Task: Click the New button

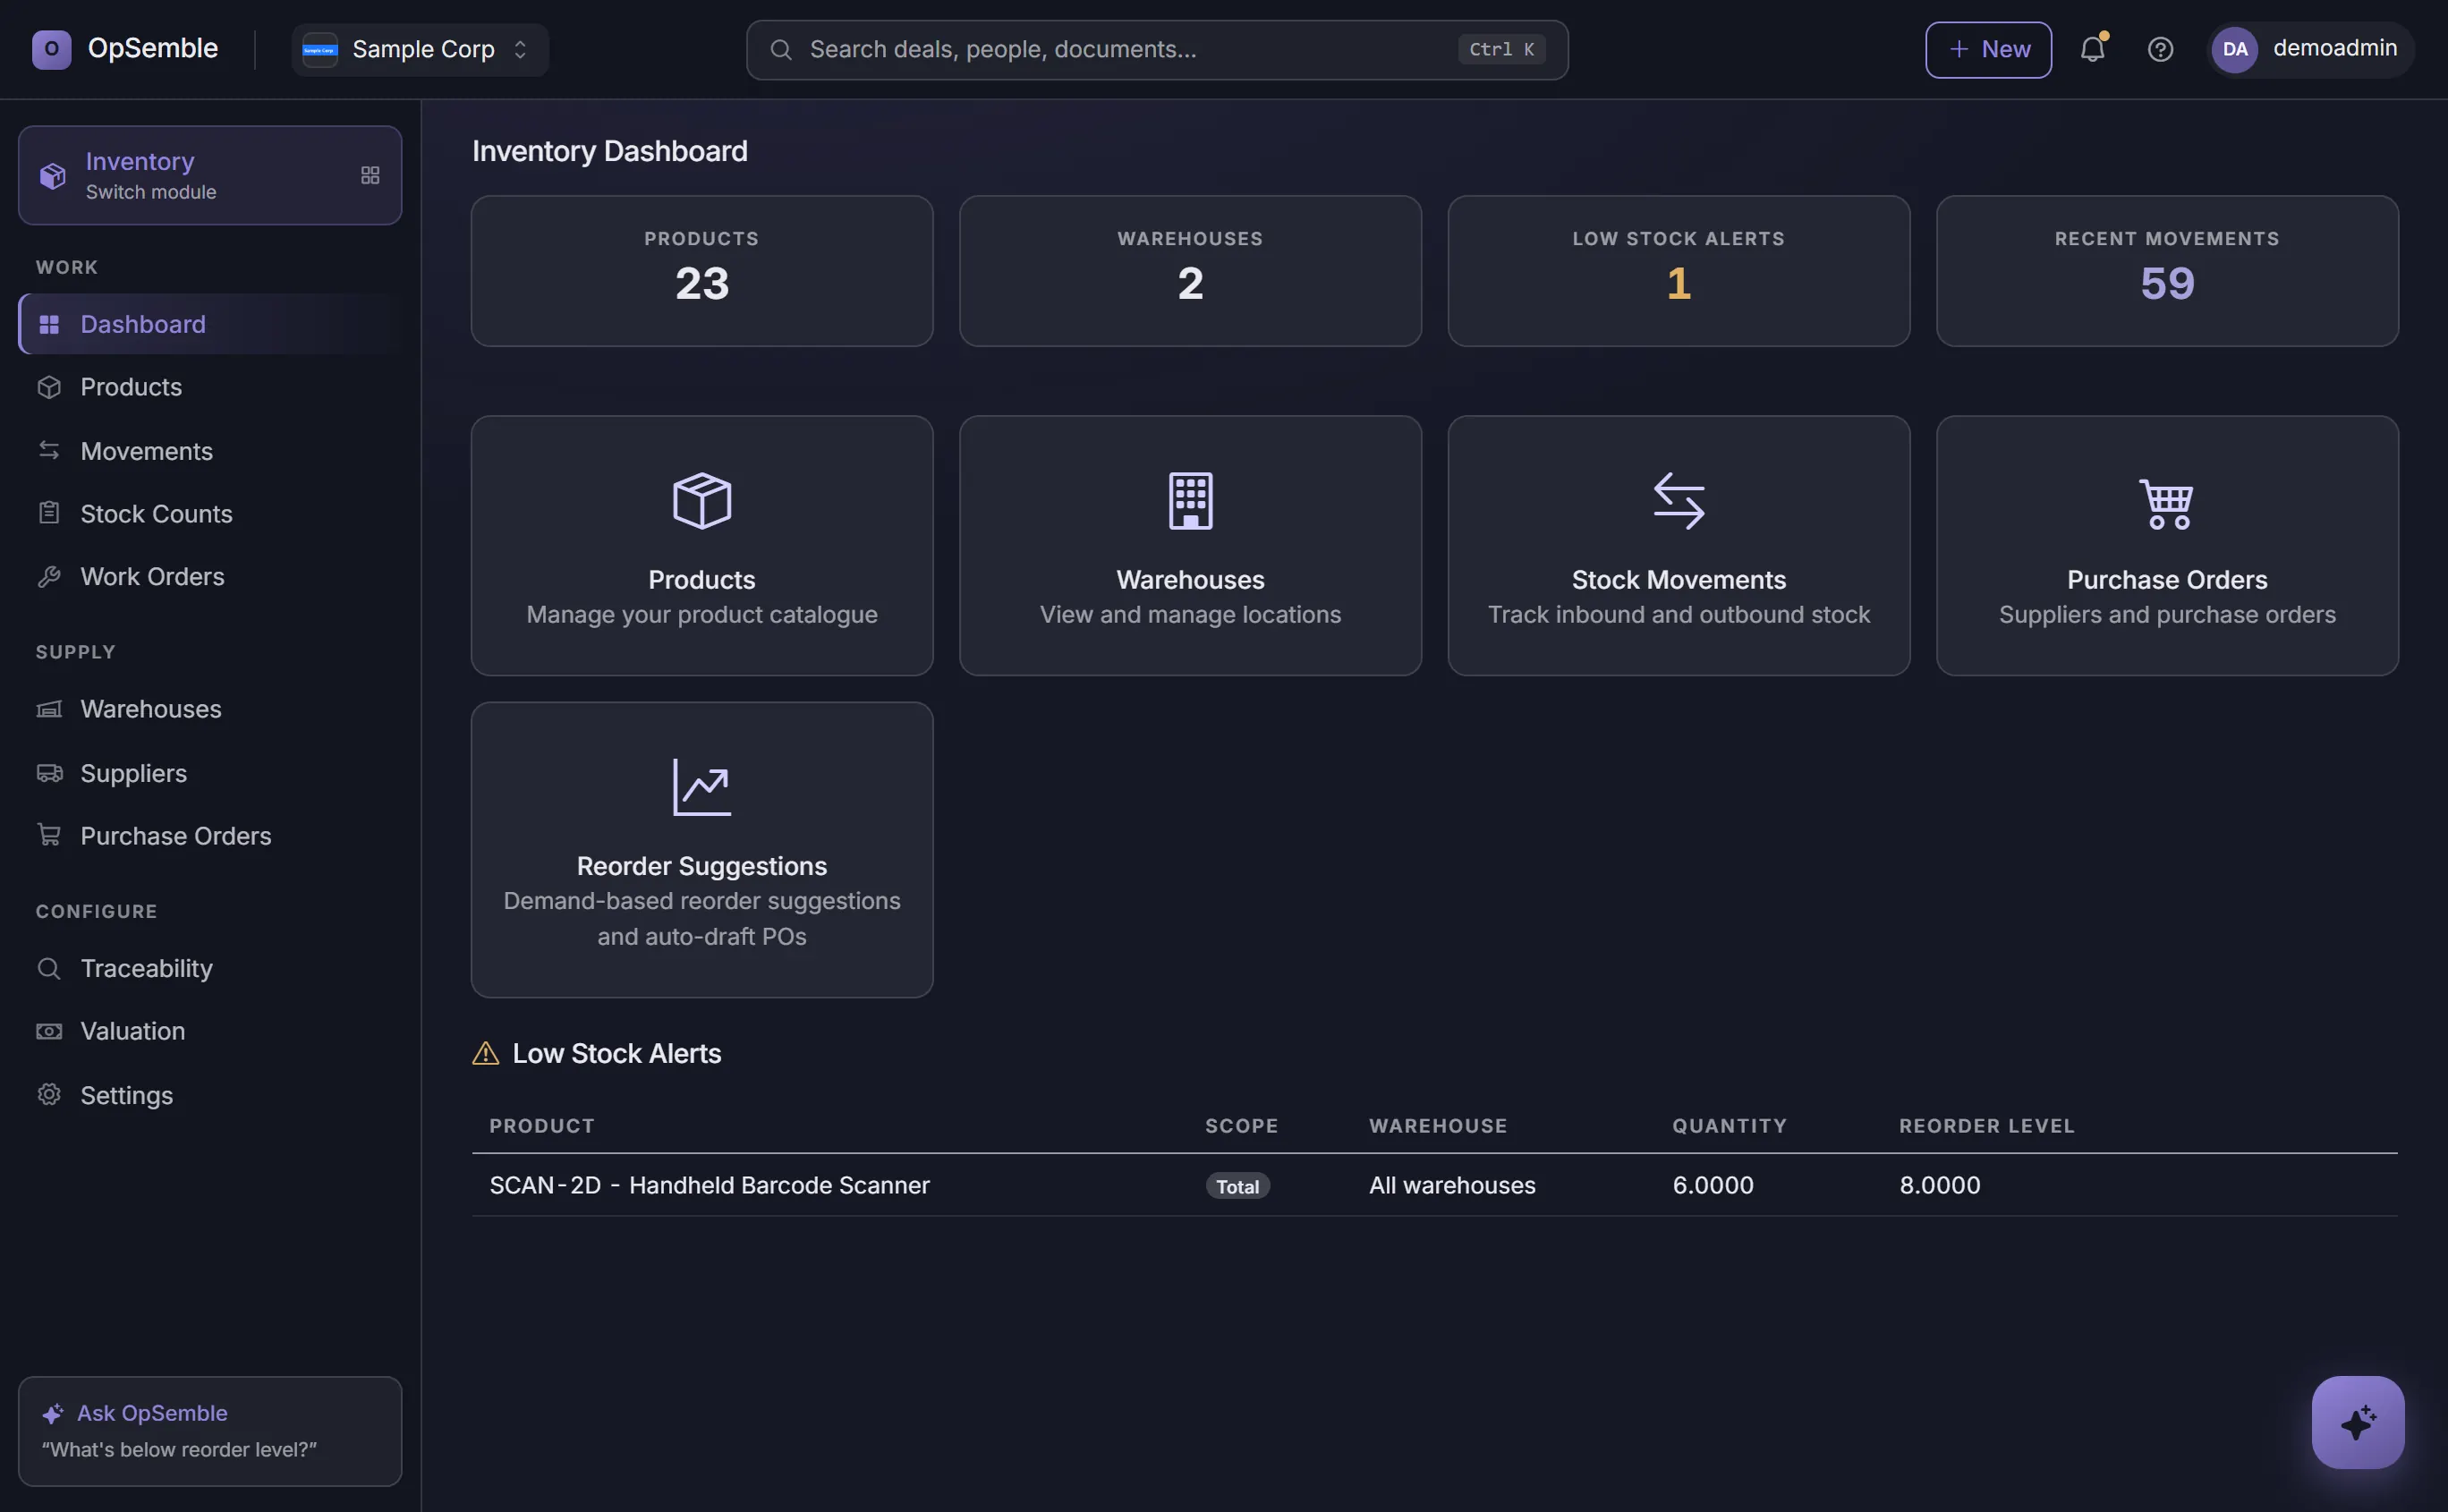Action: (1988, 49)
